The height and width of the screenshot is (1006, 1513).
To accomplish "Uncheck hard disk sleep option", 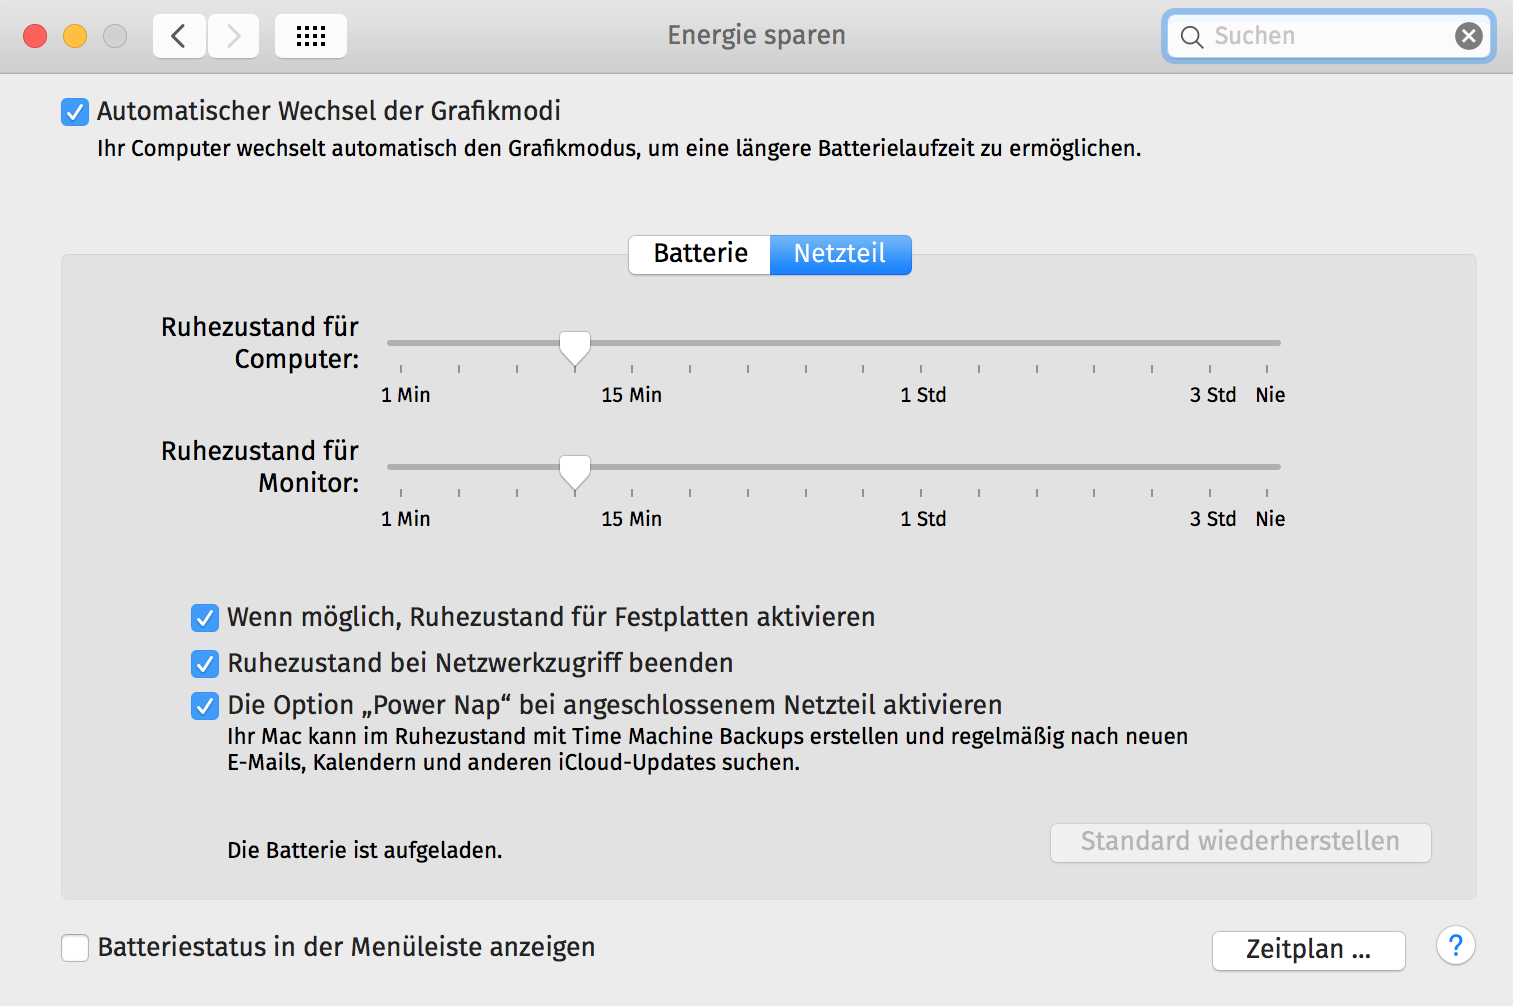I will (205, 618).
